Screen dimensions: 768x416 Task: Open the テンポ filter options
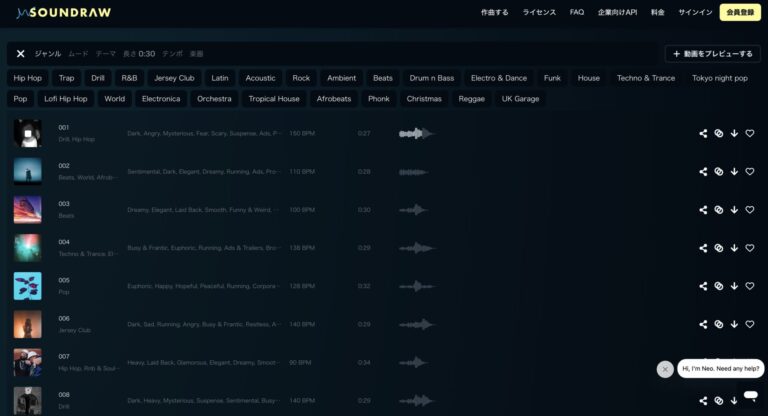(172, 54)
